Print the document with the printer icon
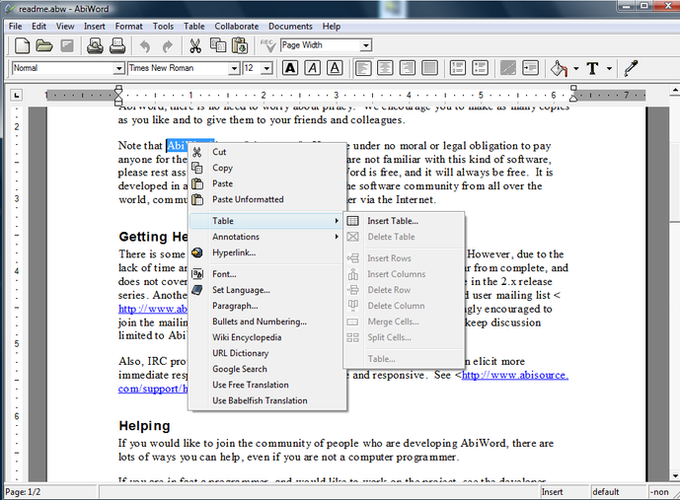 tap(117, 45)
